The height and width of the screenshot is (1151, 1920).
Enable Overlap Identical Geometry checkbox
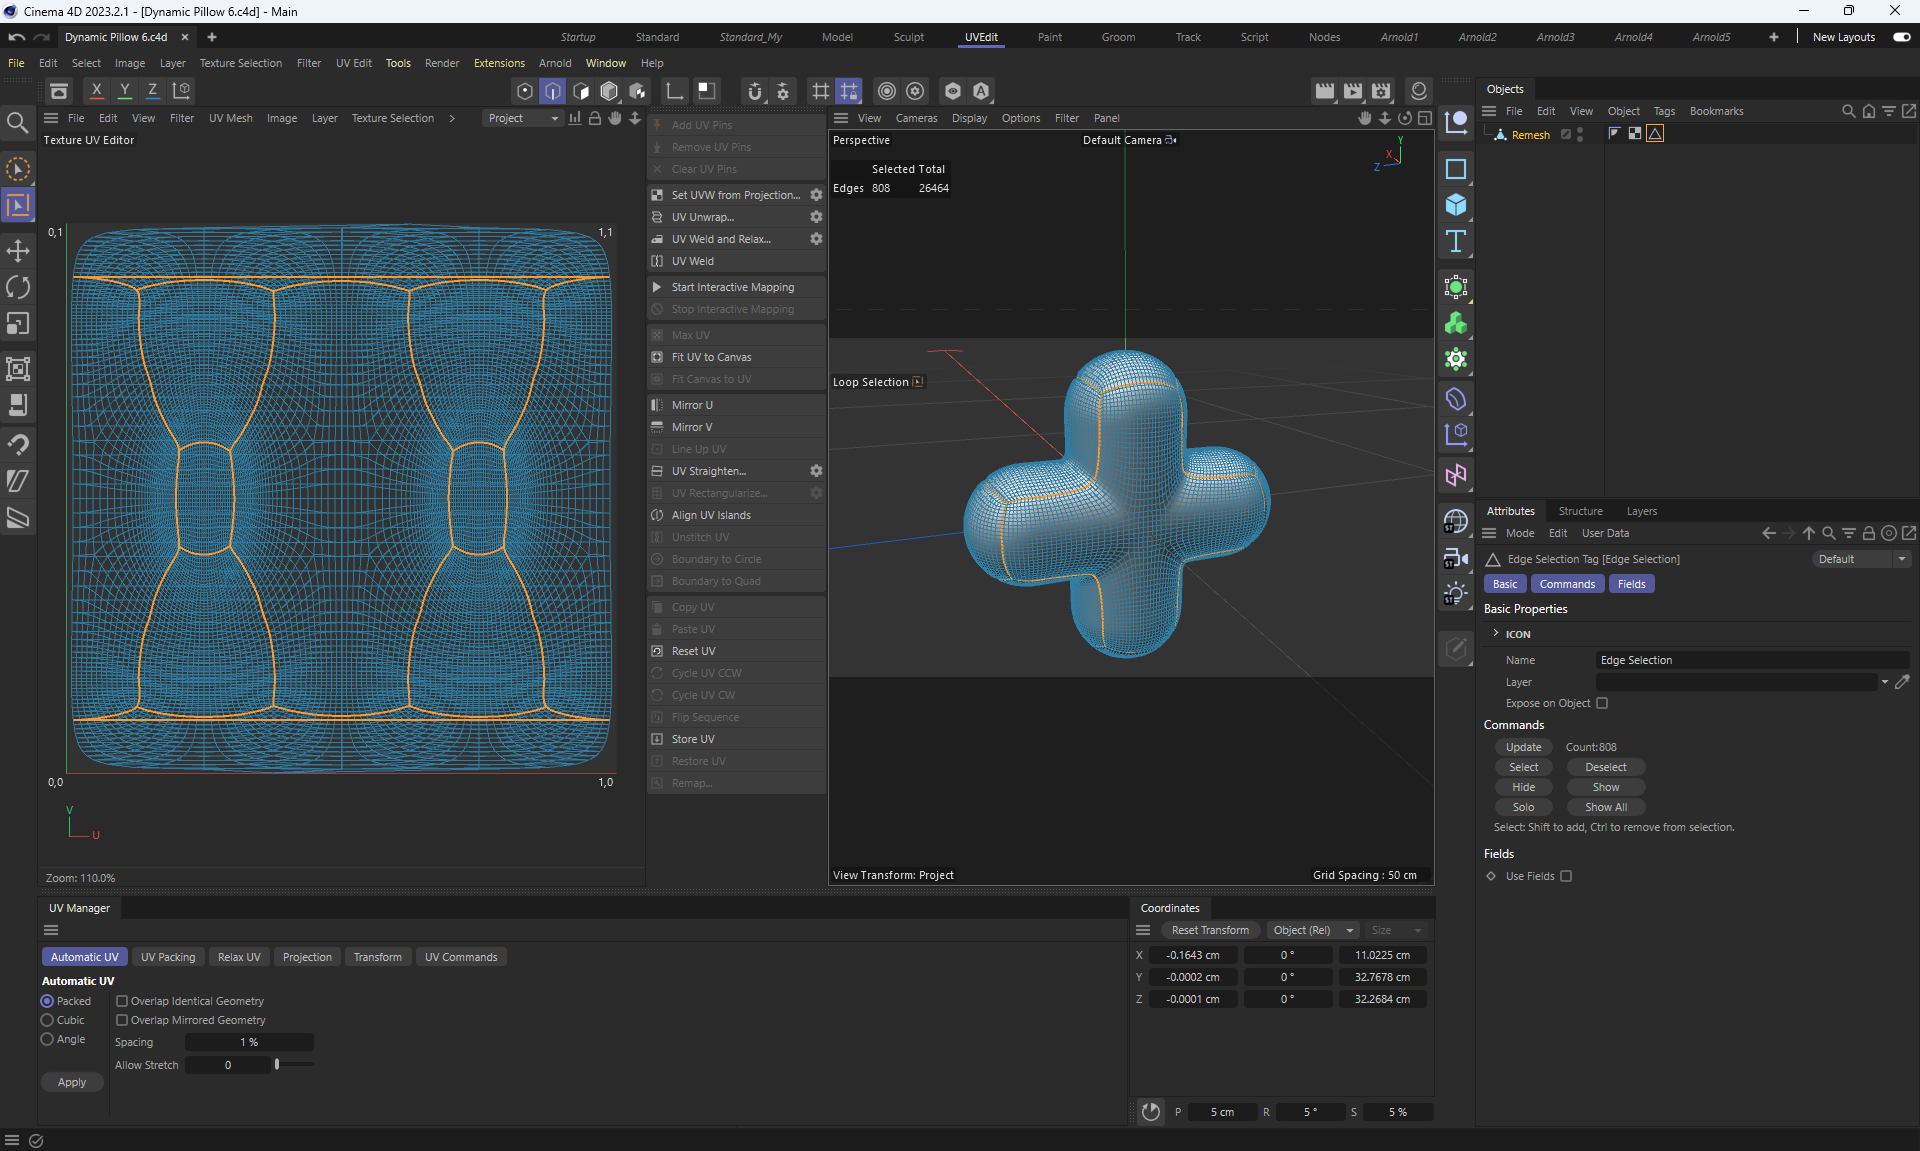[122, 1001]
